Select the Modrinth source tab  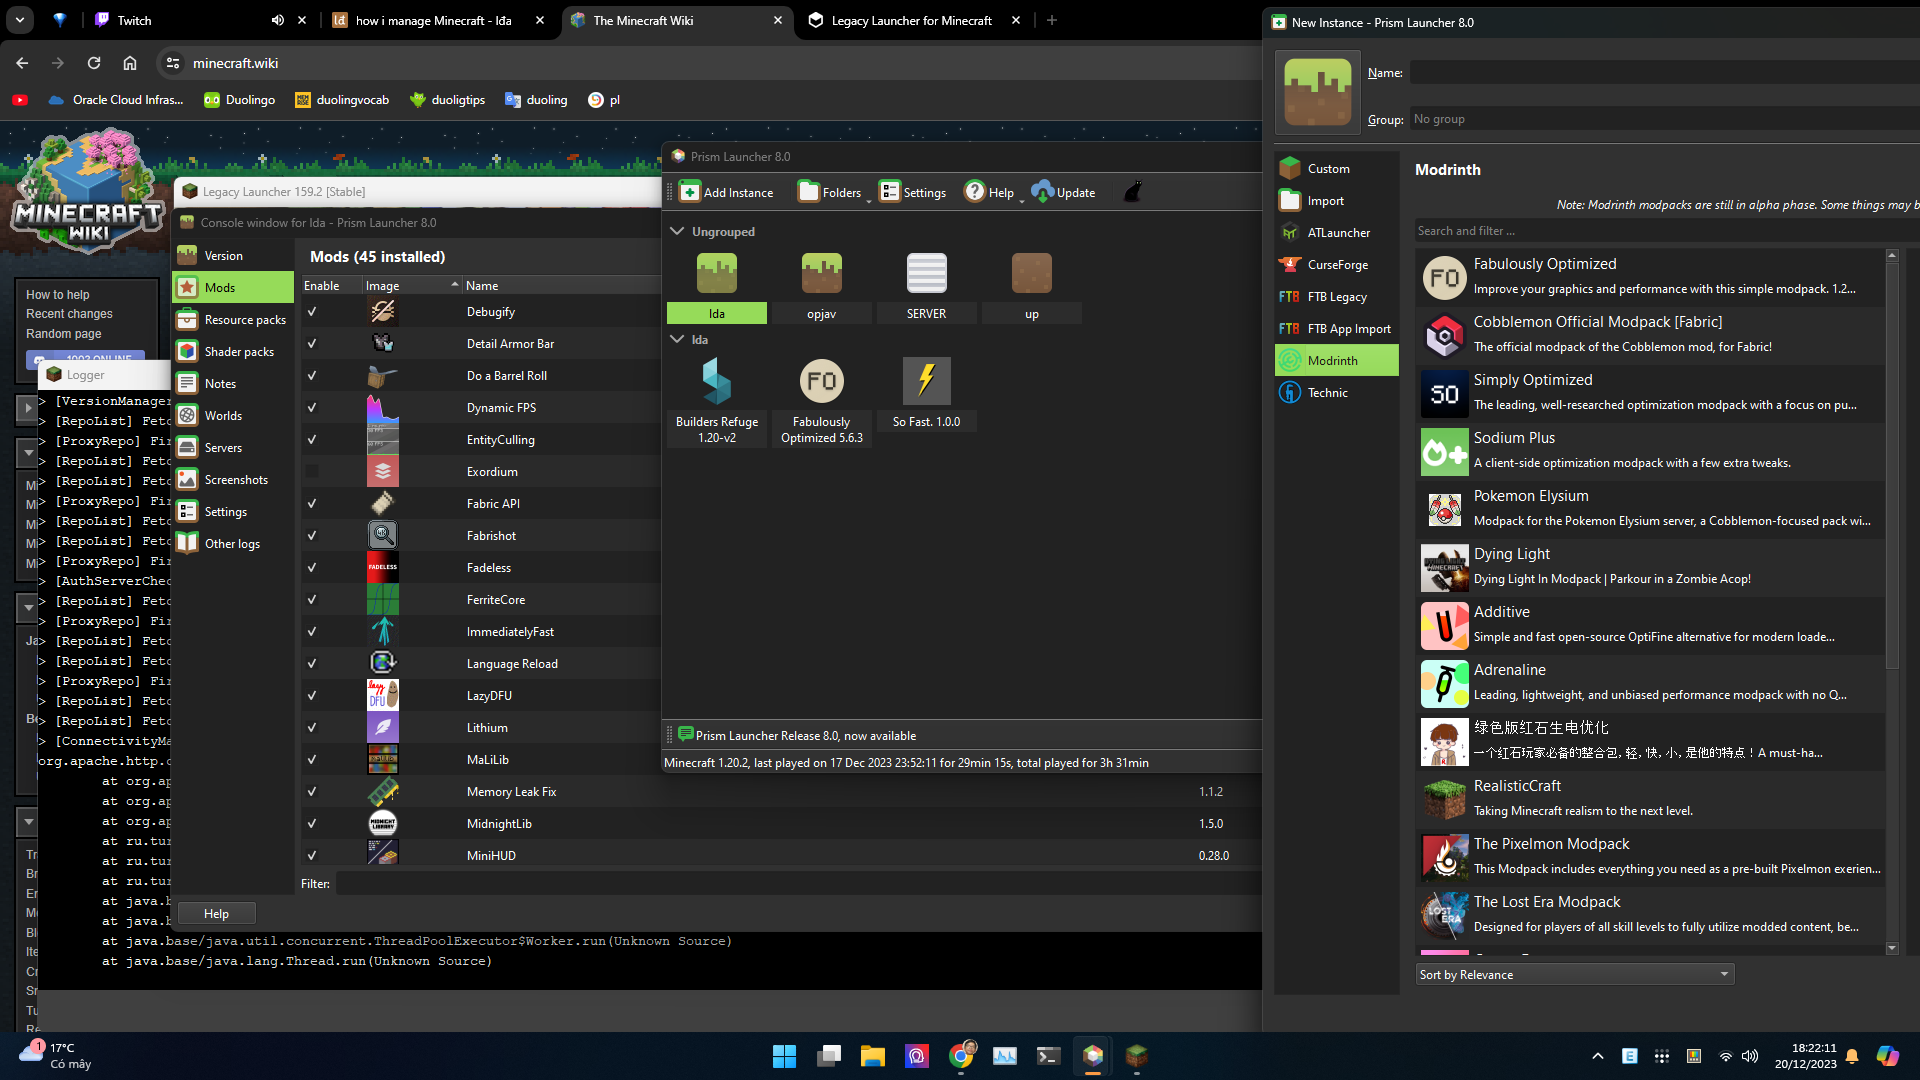pos(1337,360)
